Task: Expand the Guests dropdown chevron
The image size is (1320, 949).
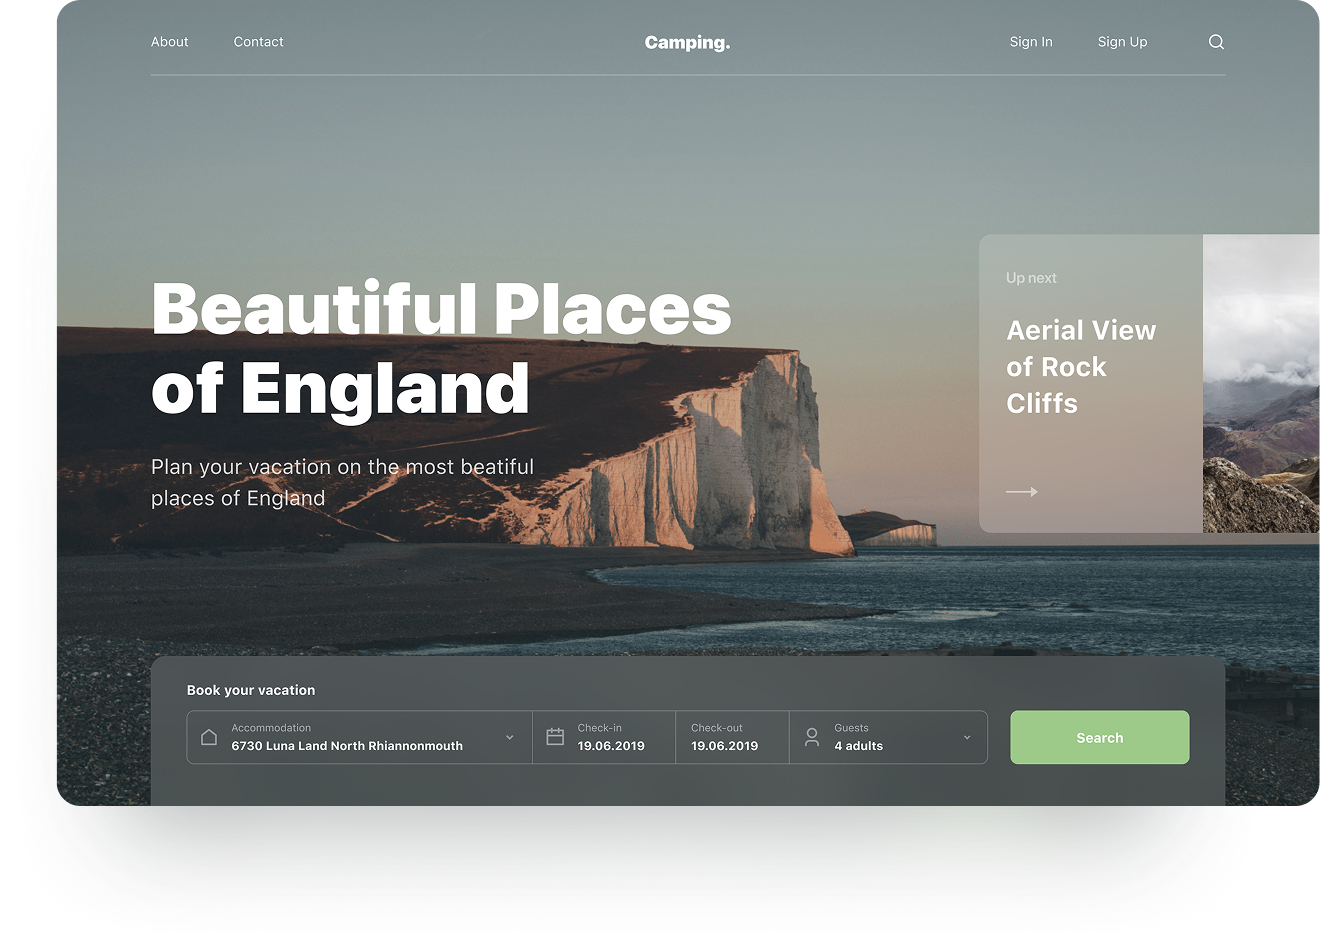Action: click(967, 738)
